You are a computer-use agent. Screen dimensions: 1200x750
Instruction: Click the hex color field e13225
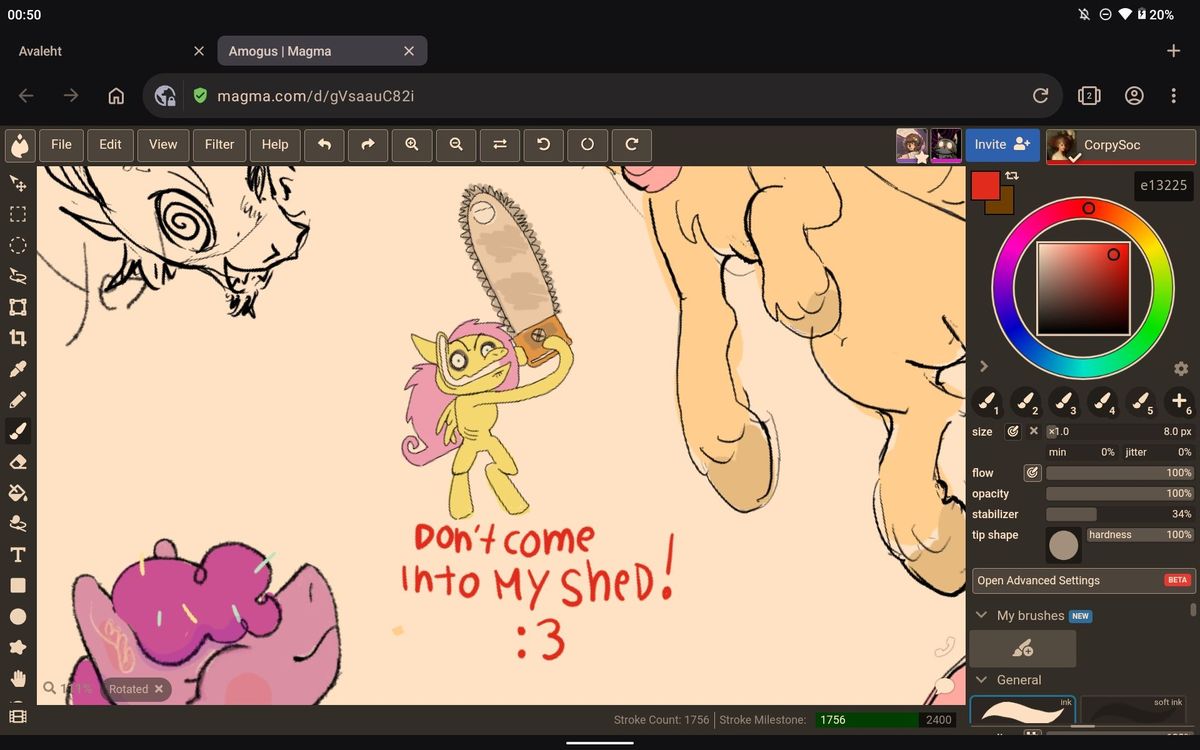(1163, 185)
